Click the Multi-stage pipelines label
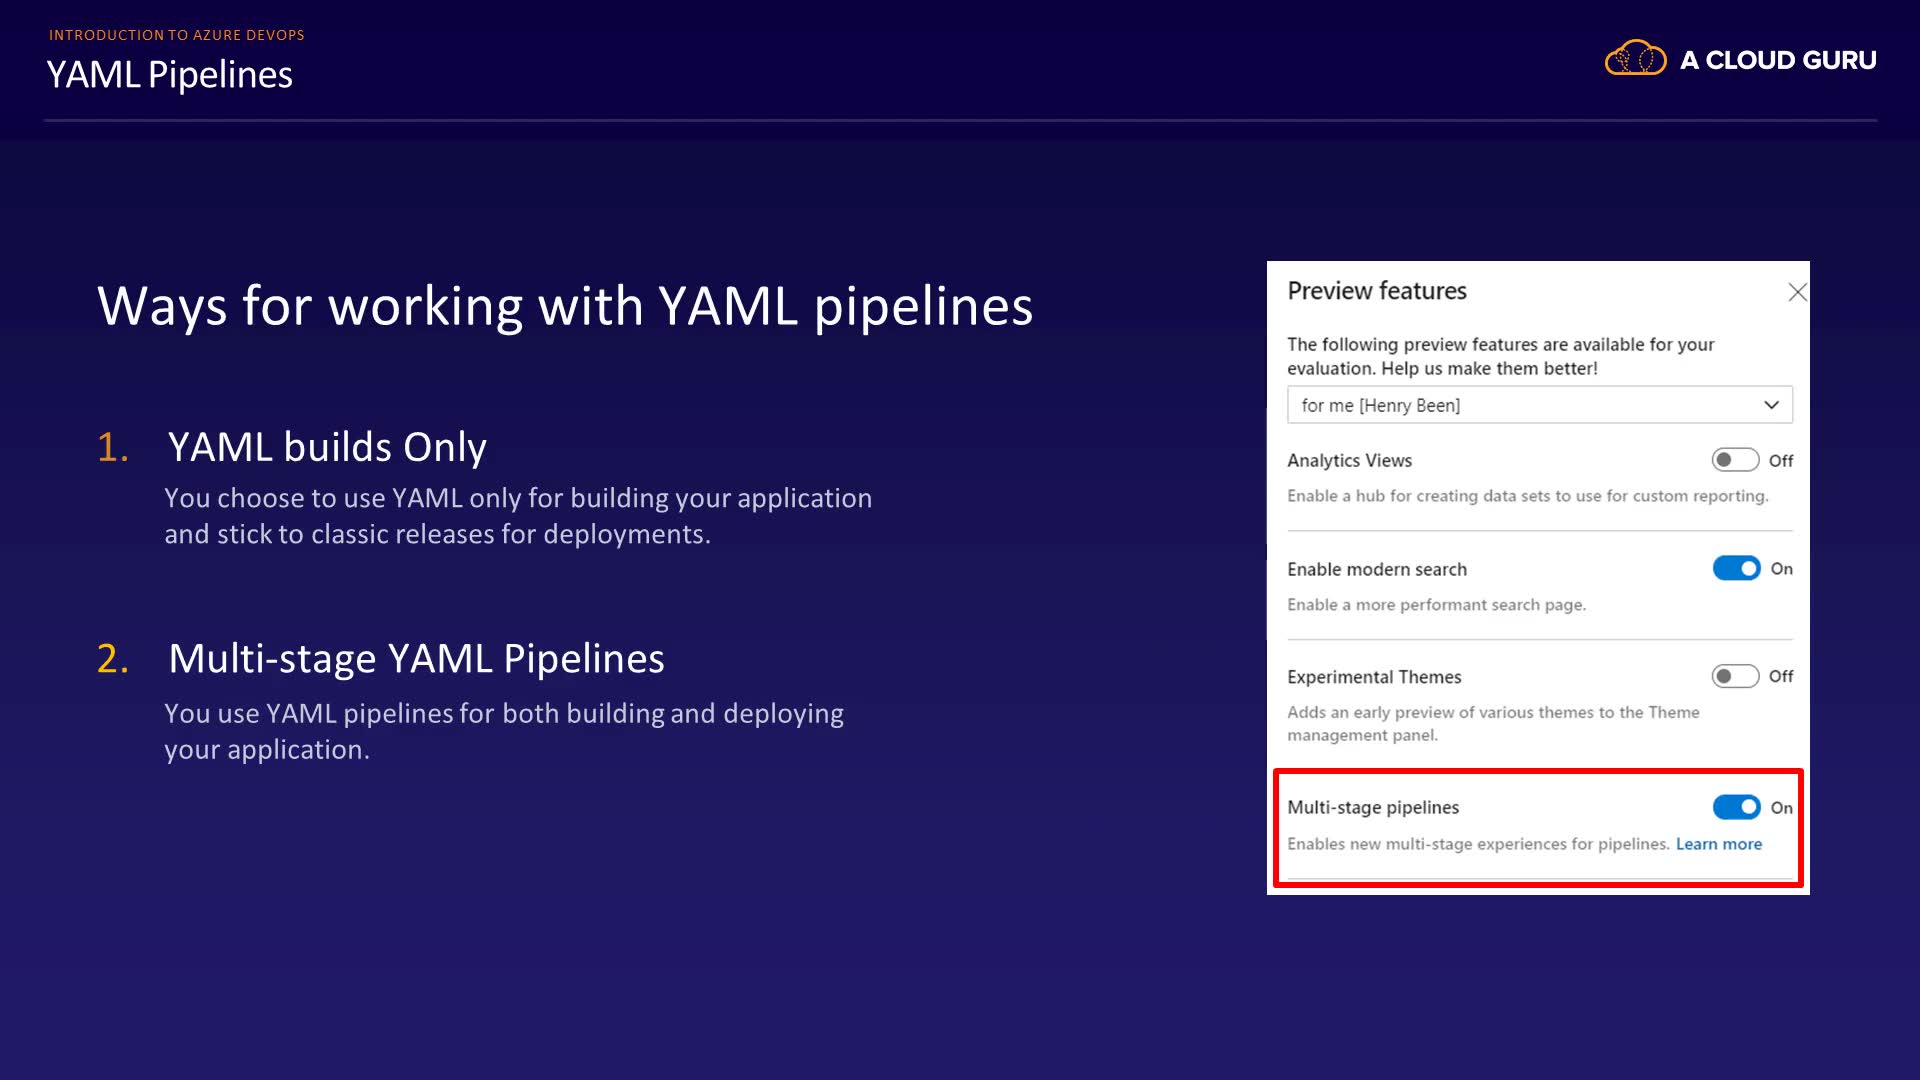Viewport: 1920px width, 1080px height. (x=1372, y=807)
